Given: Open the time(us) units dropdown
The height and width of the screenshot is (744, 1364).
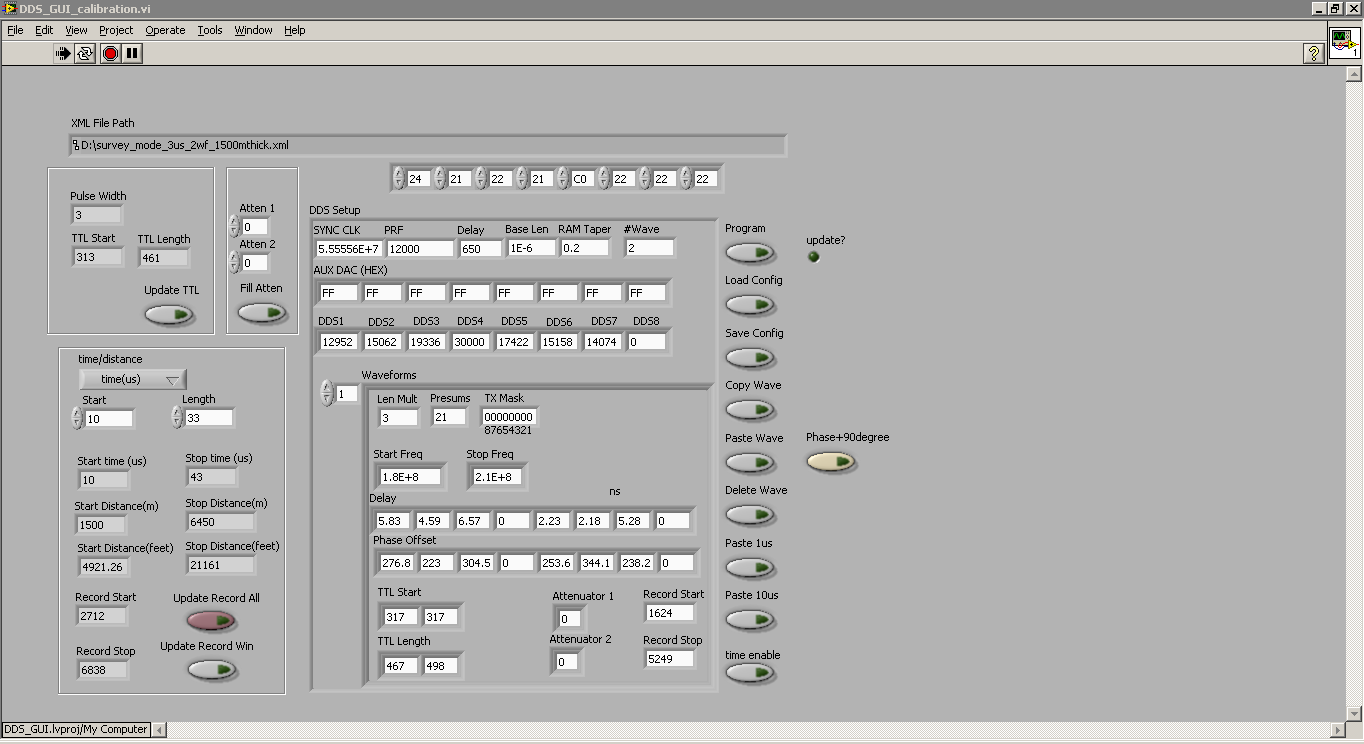Looking at the screenshot, I should point(133,380).
